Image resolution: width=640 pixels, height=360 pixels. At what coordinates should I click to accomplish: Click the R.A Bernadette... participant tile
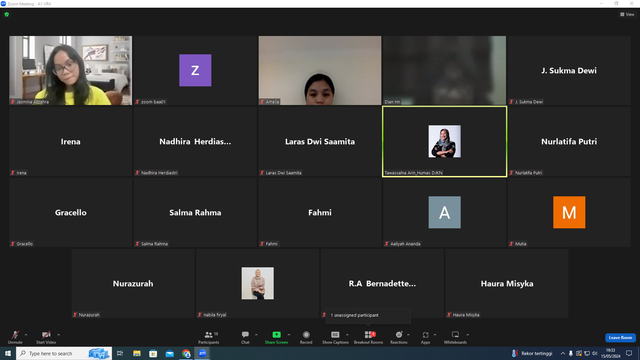coord(382,283)
